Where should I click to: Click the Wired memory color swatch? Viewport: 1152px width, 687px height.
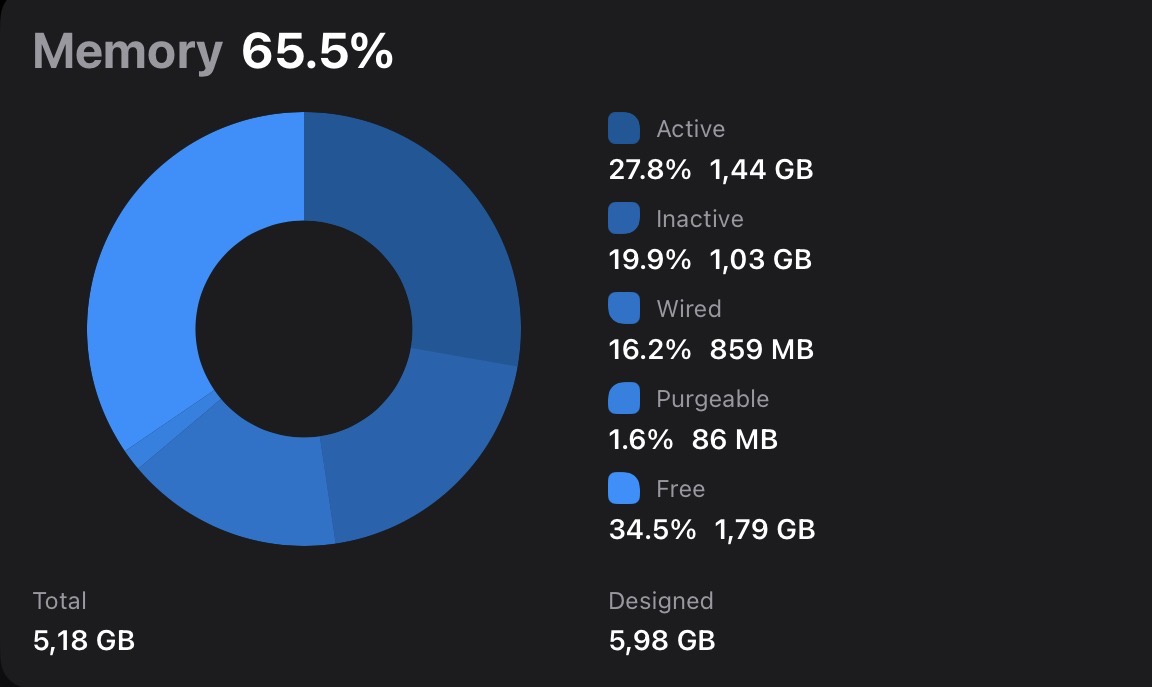click(624, 309)
